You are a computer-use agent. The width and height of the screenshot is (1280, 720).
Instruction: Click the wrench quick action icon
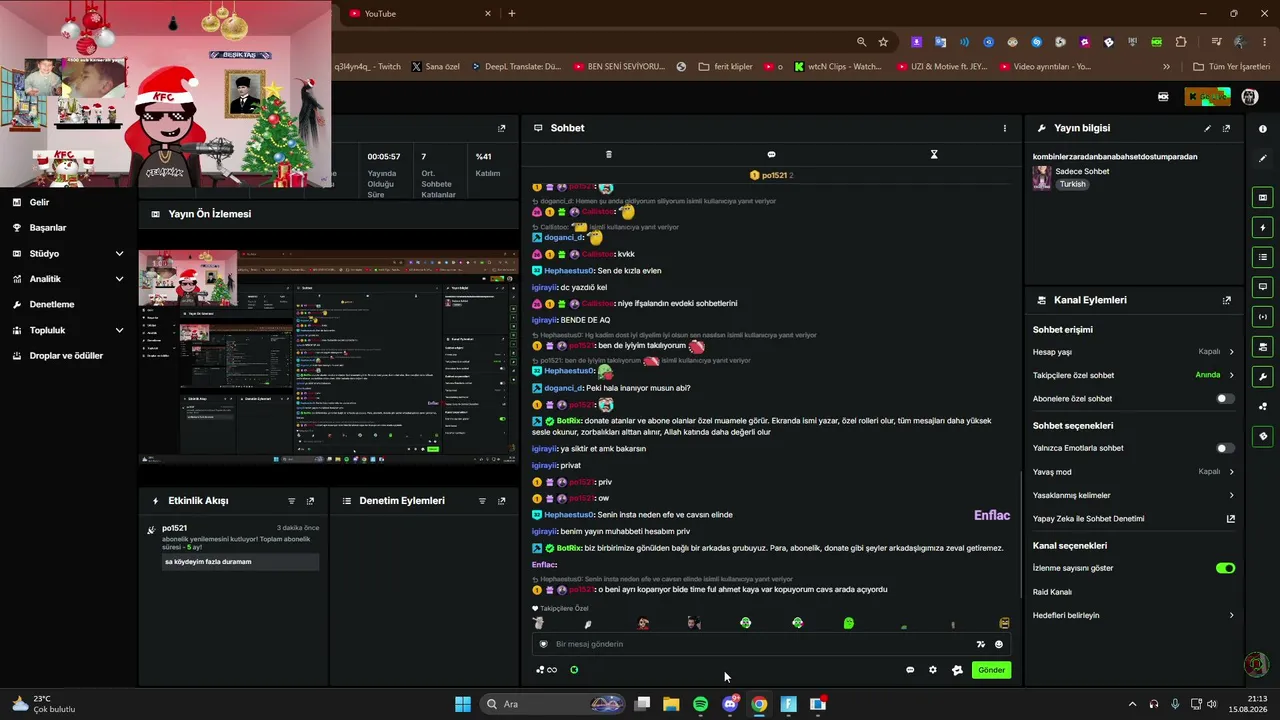1263,377
